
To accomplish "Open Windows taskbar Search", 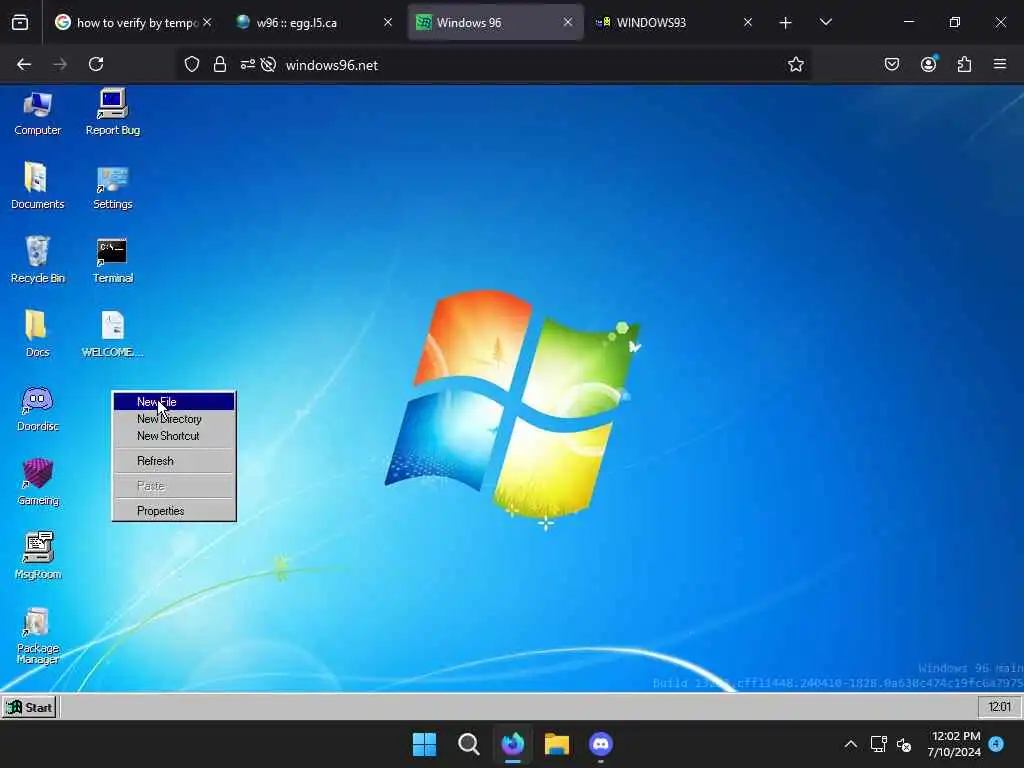I will (468, 744).
